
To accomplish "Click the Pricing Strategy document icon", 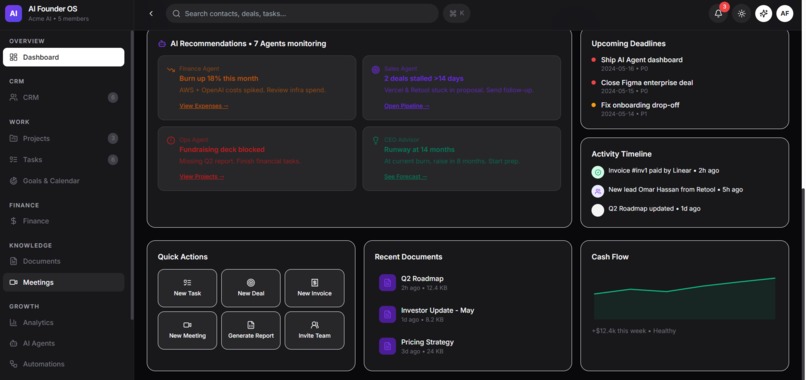I will pyautogui.click(x=387, y=346).
